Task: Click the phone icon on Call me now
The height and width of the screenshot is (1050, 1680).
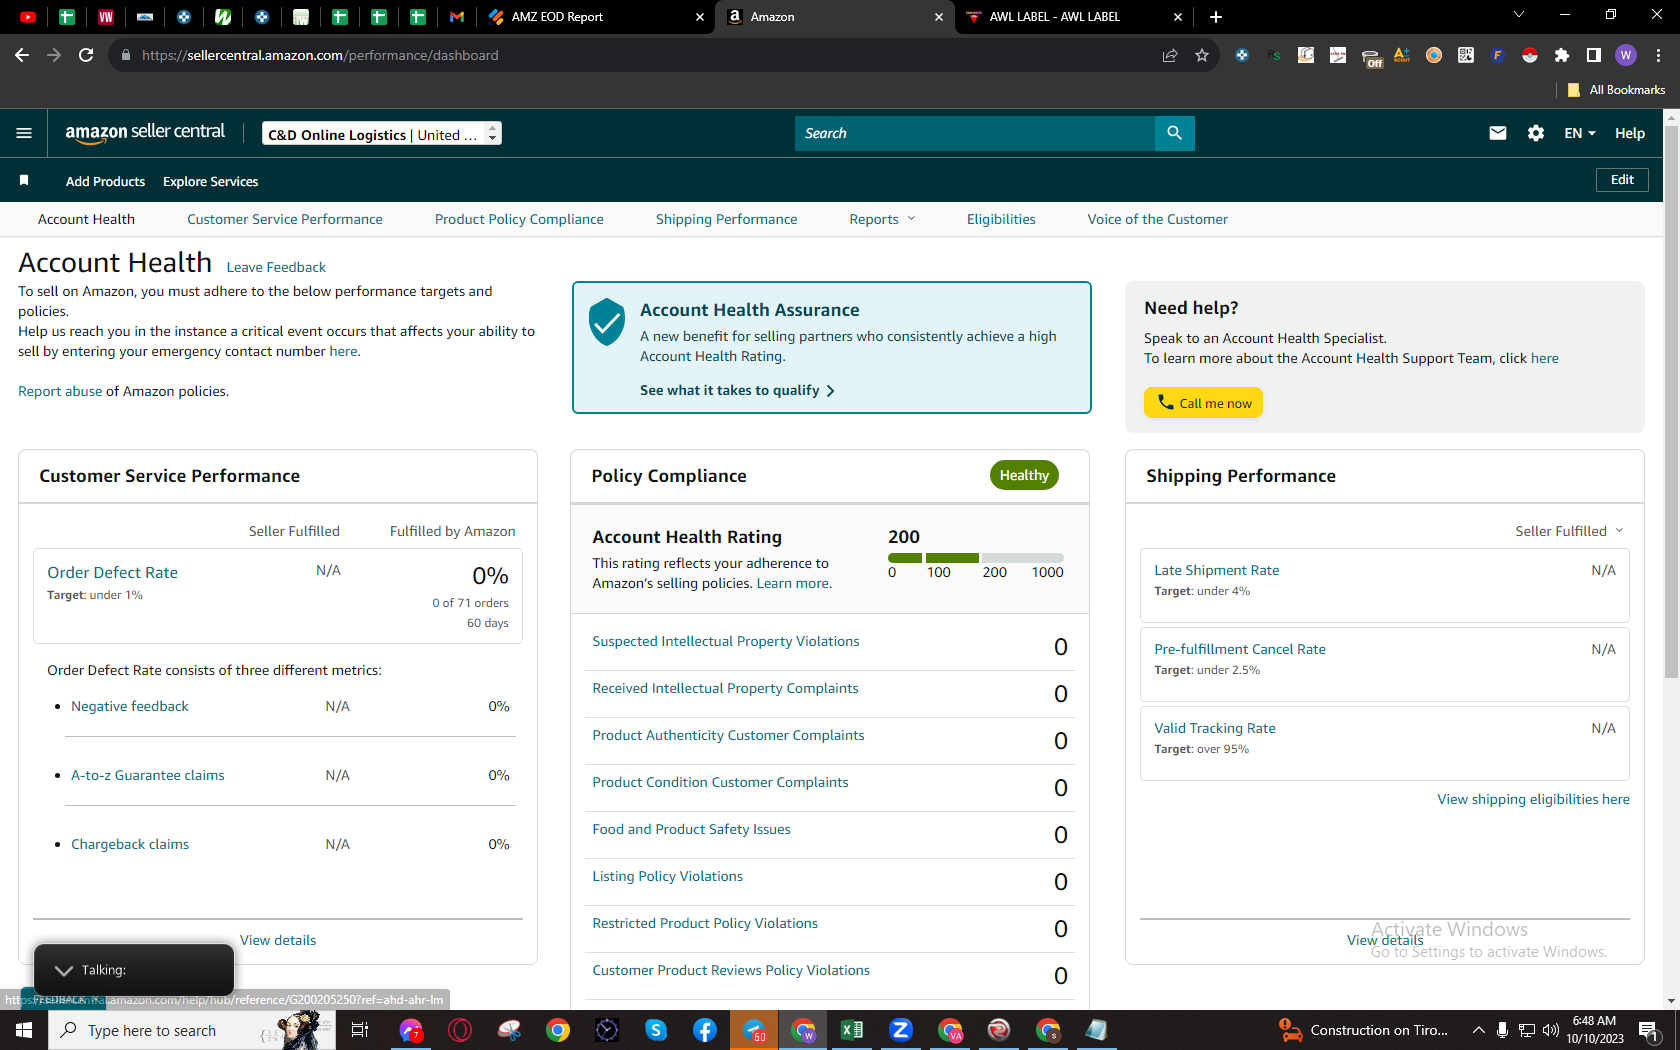Action: pos(1165,402)
